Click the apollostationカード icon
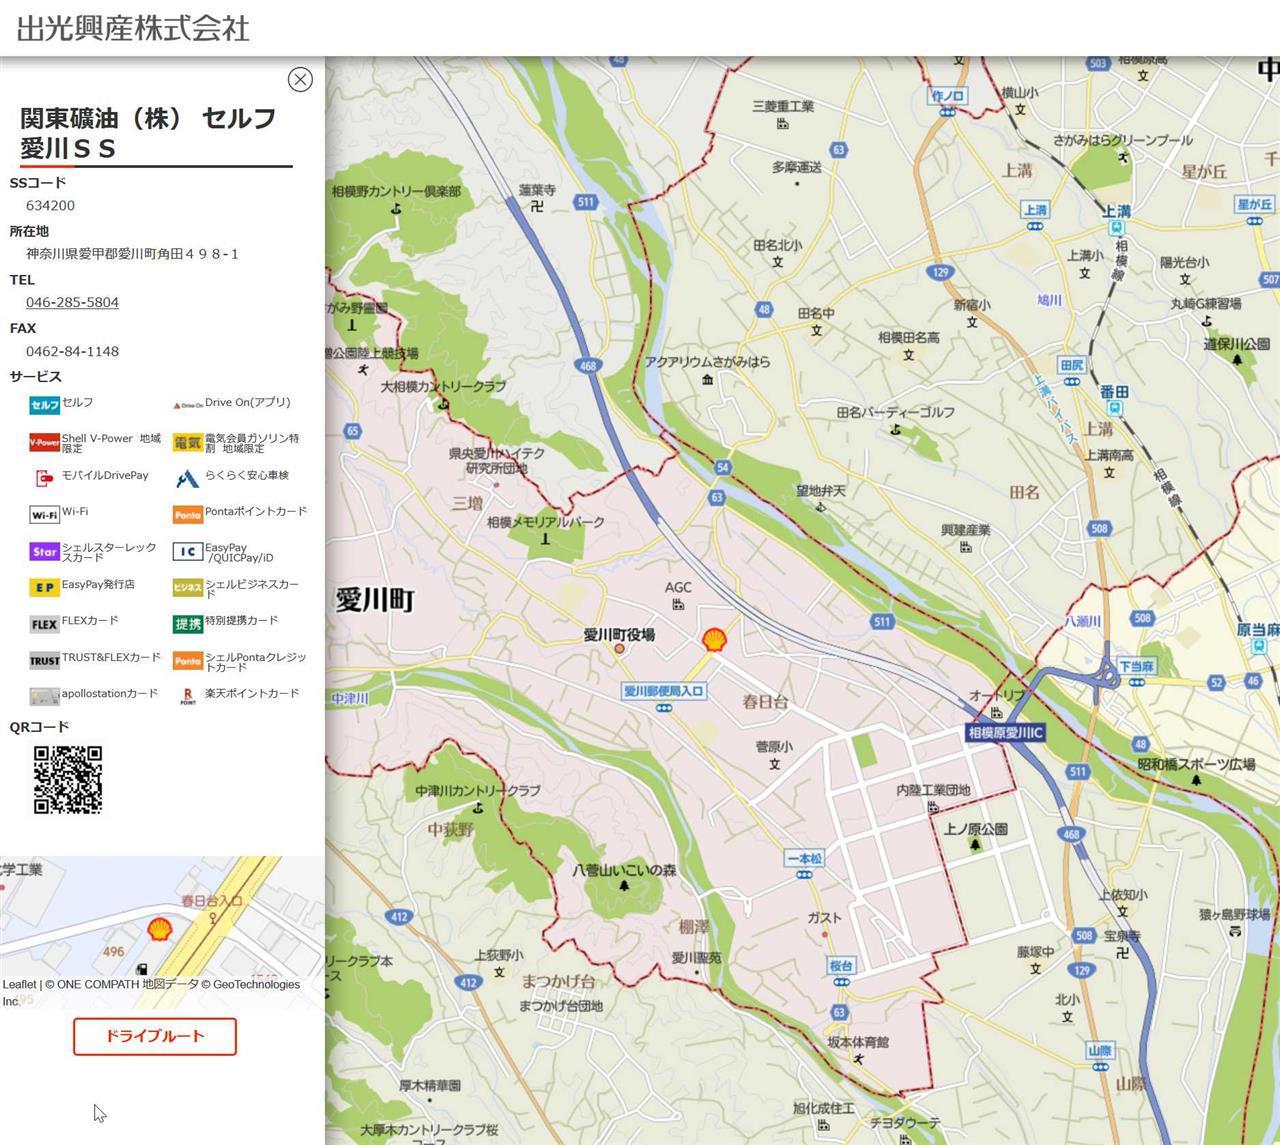Image resolution: width=1280 pixels, height=1145 pixels. pos(44,697)
